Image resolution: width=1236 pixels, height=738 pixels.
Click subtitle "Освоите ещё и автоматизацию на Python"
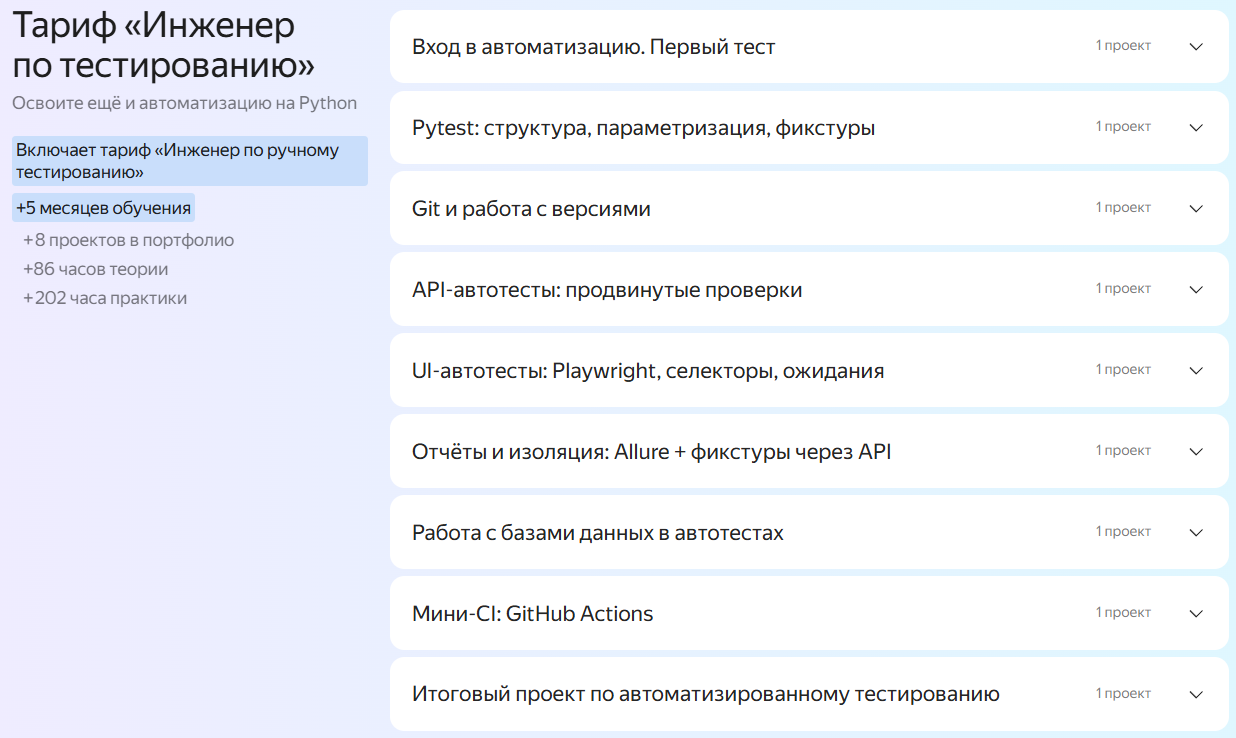[x=184, y=103]
